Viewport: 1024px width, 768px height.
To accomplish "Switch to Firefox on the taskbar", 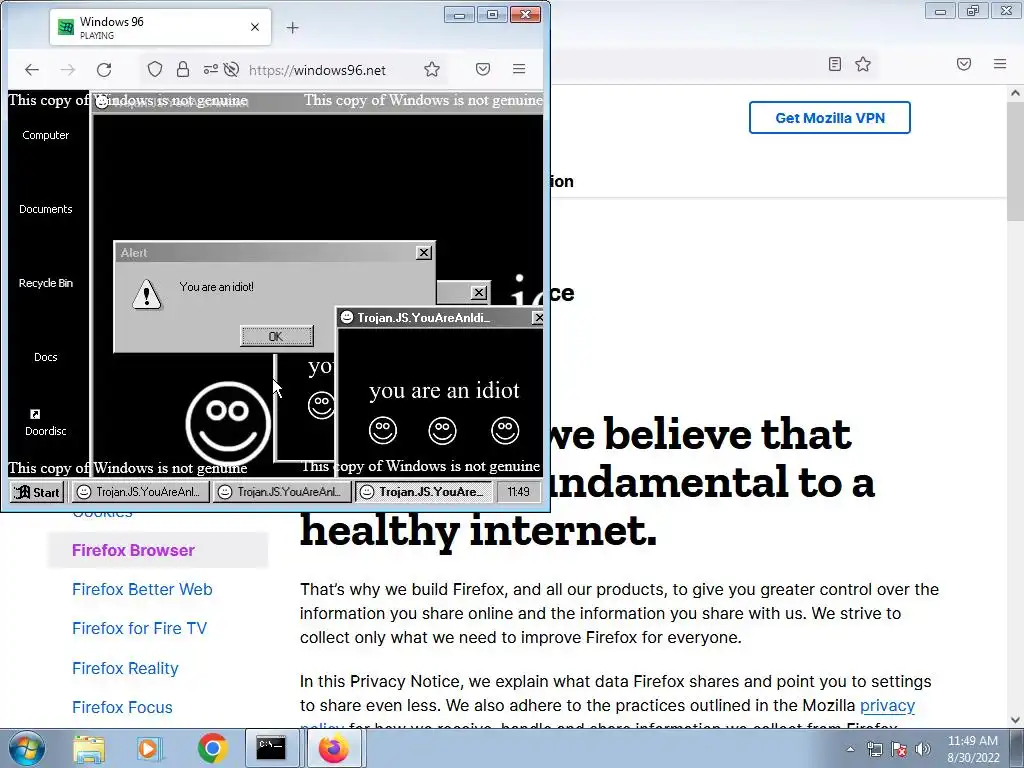I will tap(334, 748).
